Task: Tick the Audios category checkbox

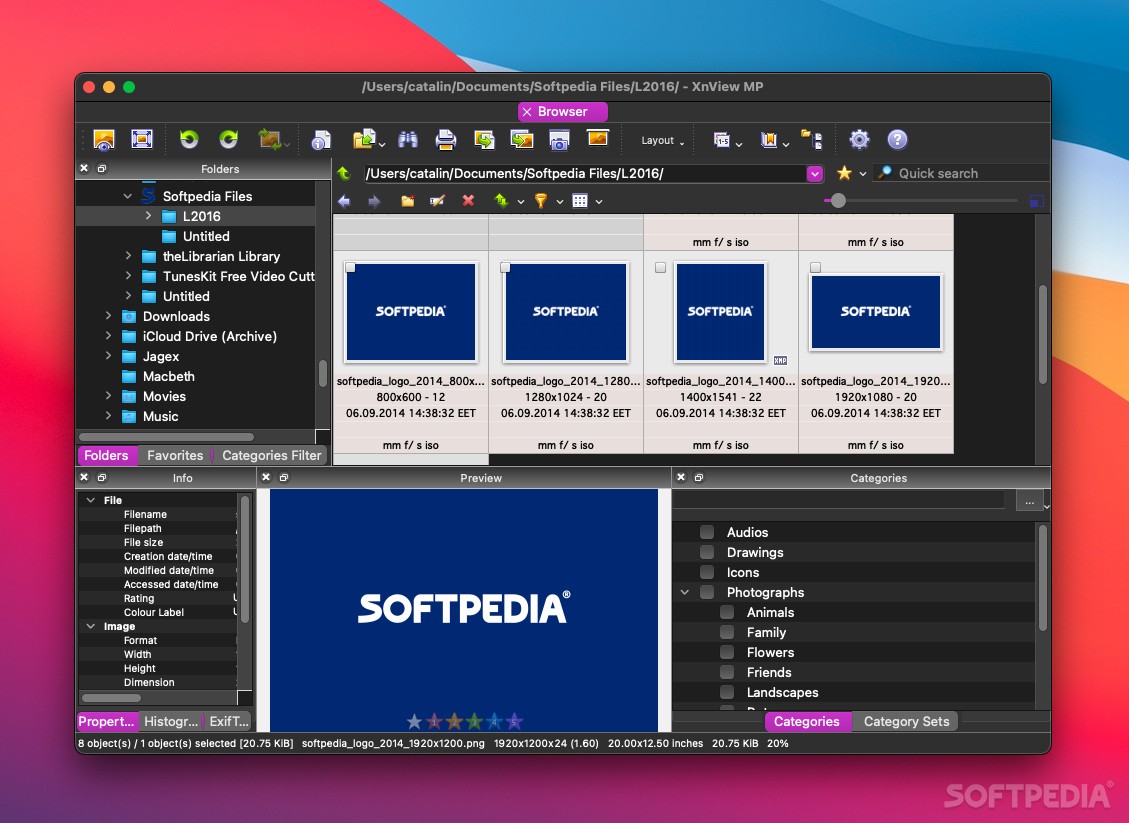Action: coord(707,532)
